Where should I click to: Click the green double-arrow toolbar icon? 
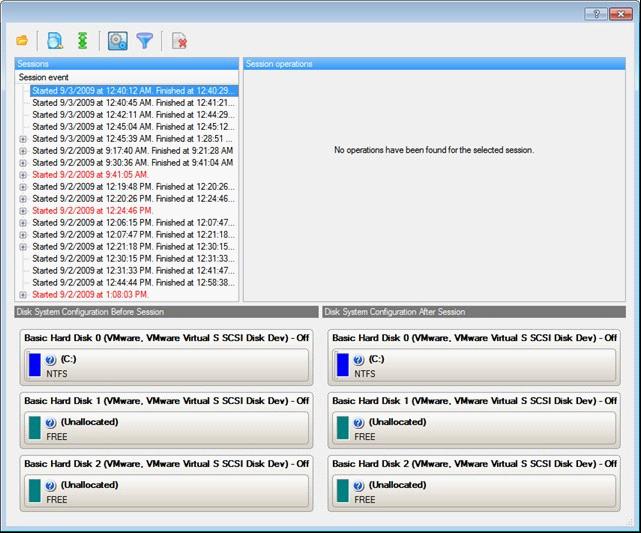point(82,41)
